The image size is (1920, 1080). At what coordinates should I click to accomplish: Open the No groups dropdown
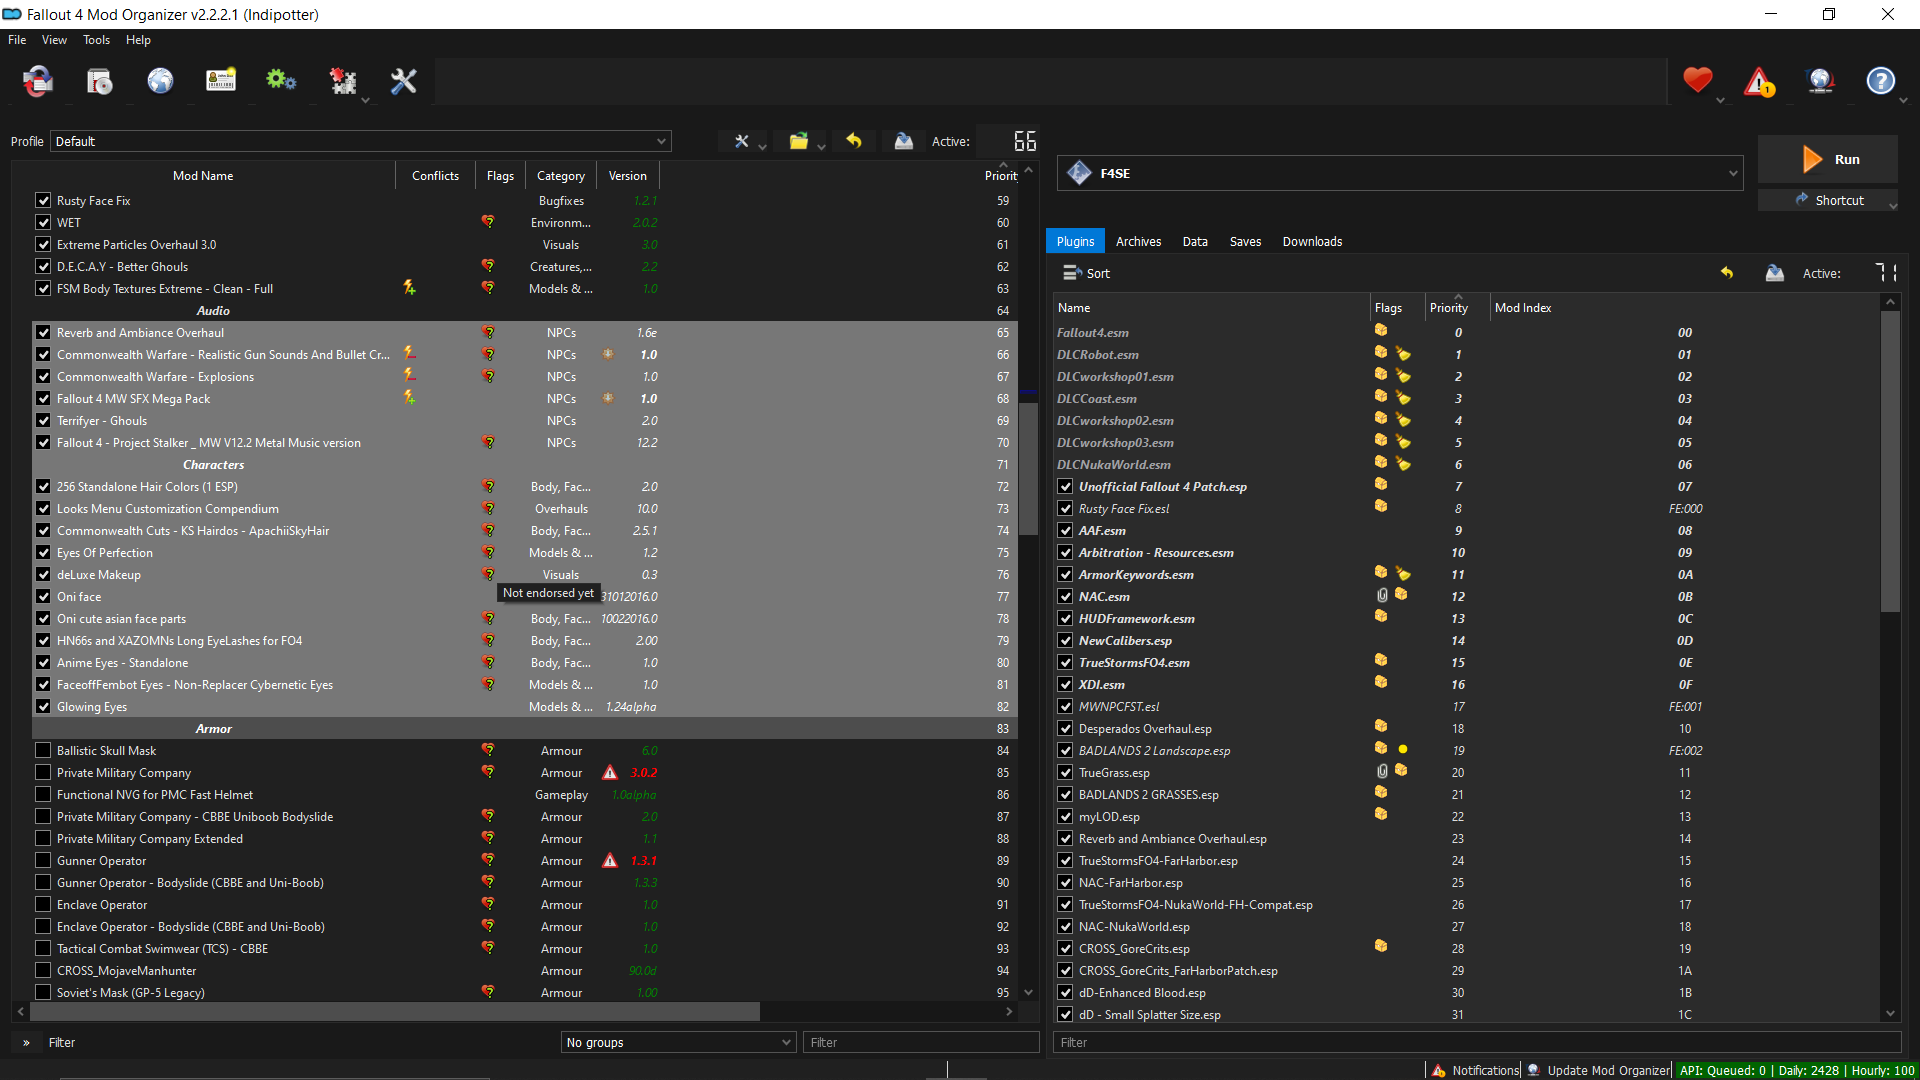(678, 1042)
